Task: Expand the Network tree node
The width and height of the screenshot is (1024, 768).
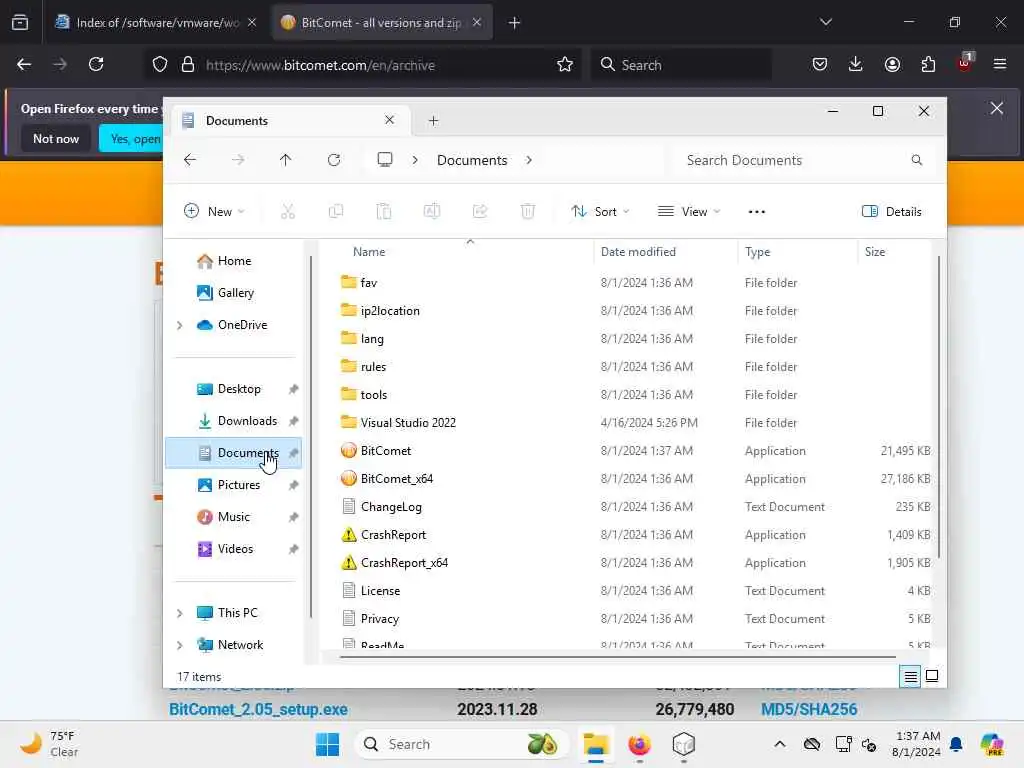Action: click(180, 645)
